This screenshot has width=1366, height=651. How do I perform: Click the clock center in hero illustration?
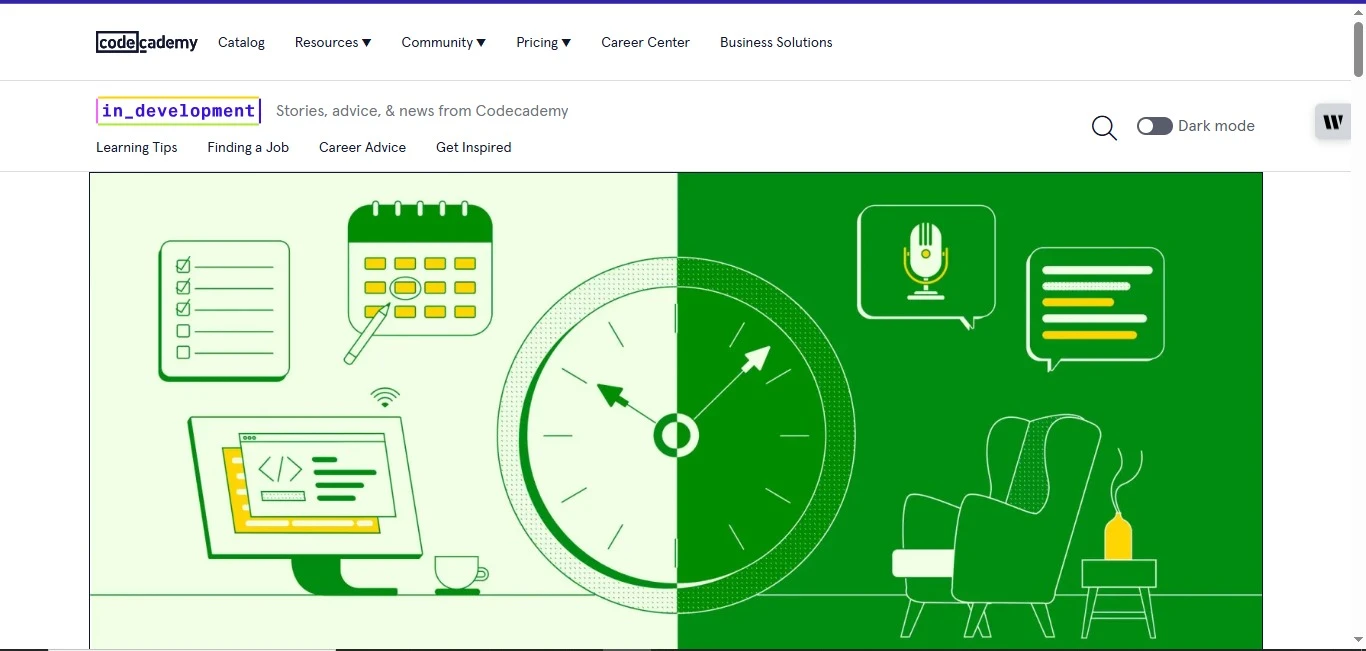click(676, 436)
